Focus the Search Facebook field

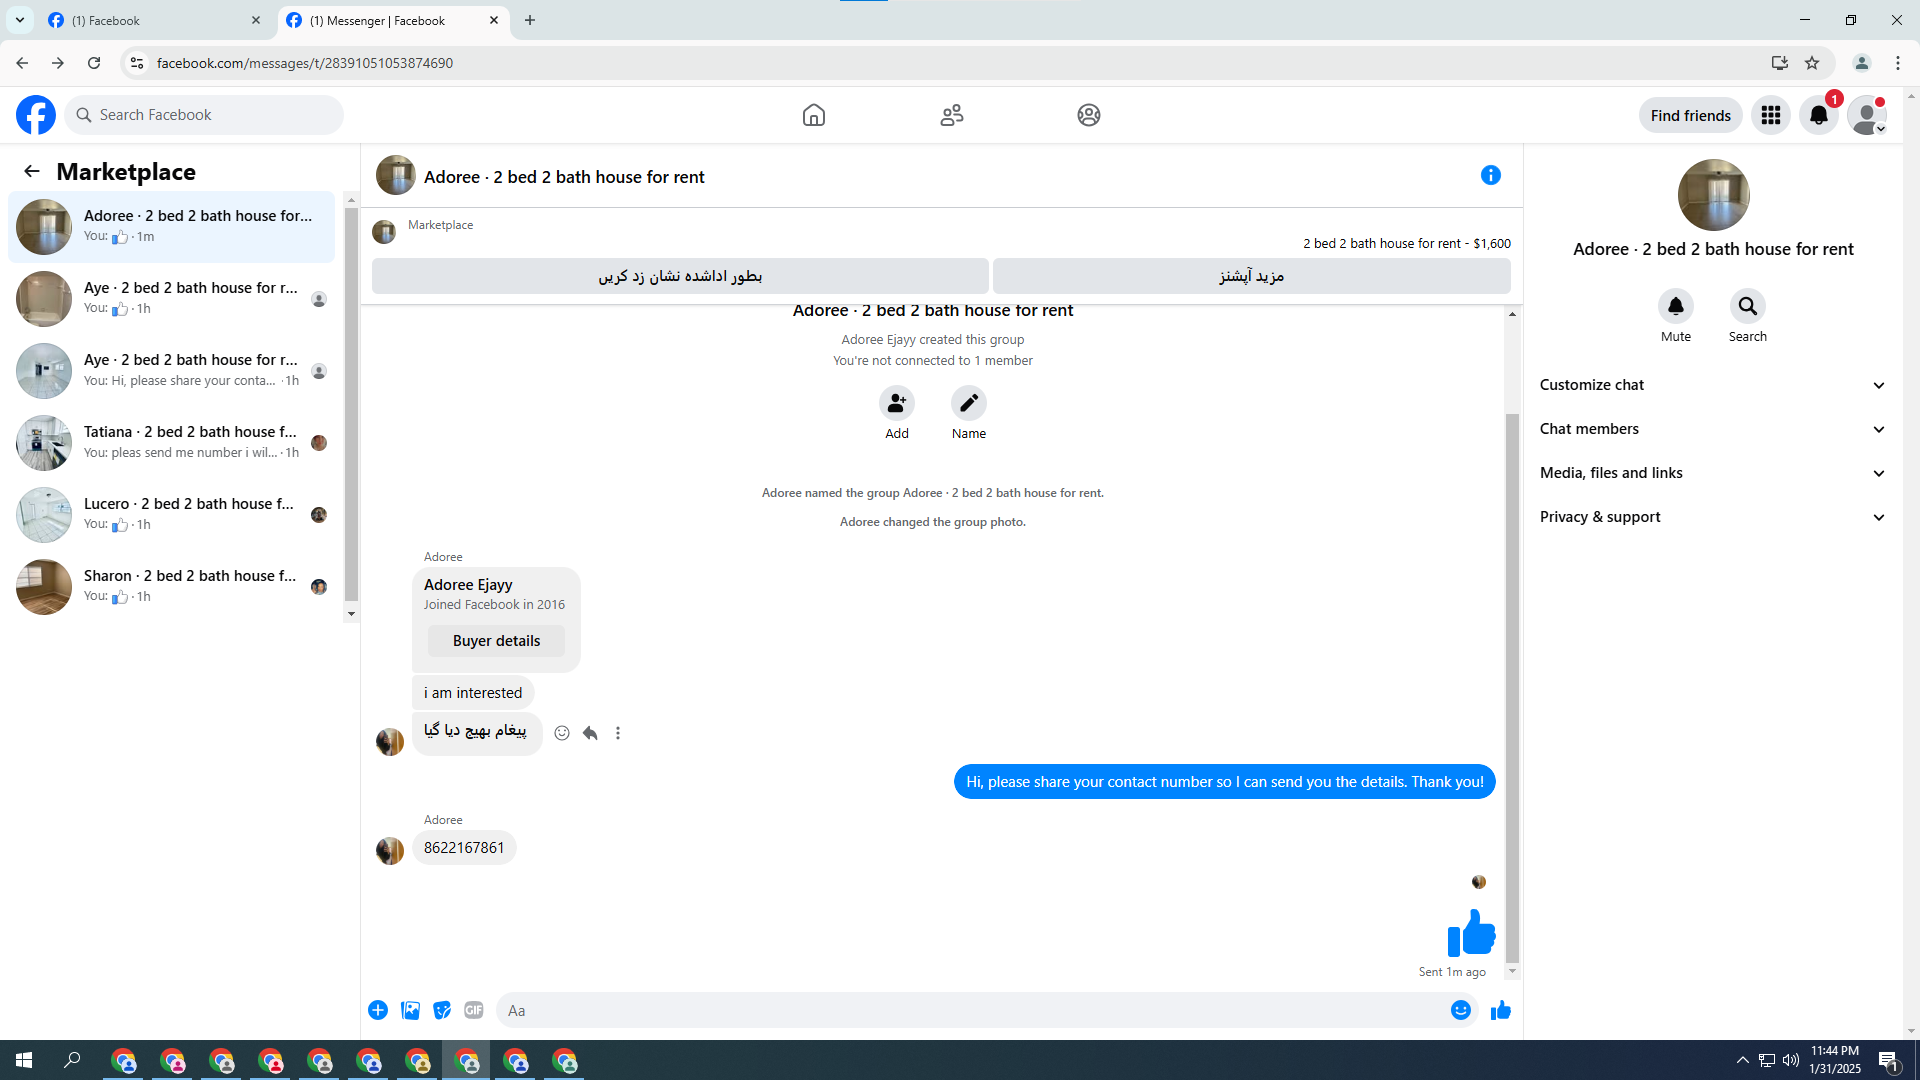point(204,115)
